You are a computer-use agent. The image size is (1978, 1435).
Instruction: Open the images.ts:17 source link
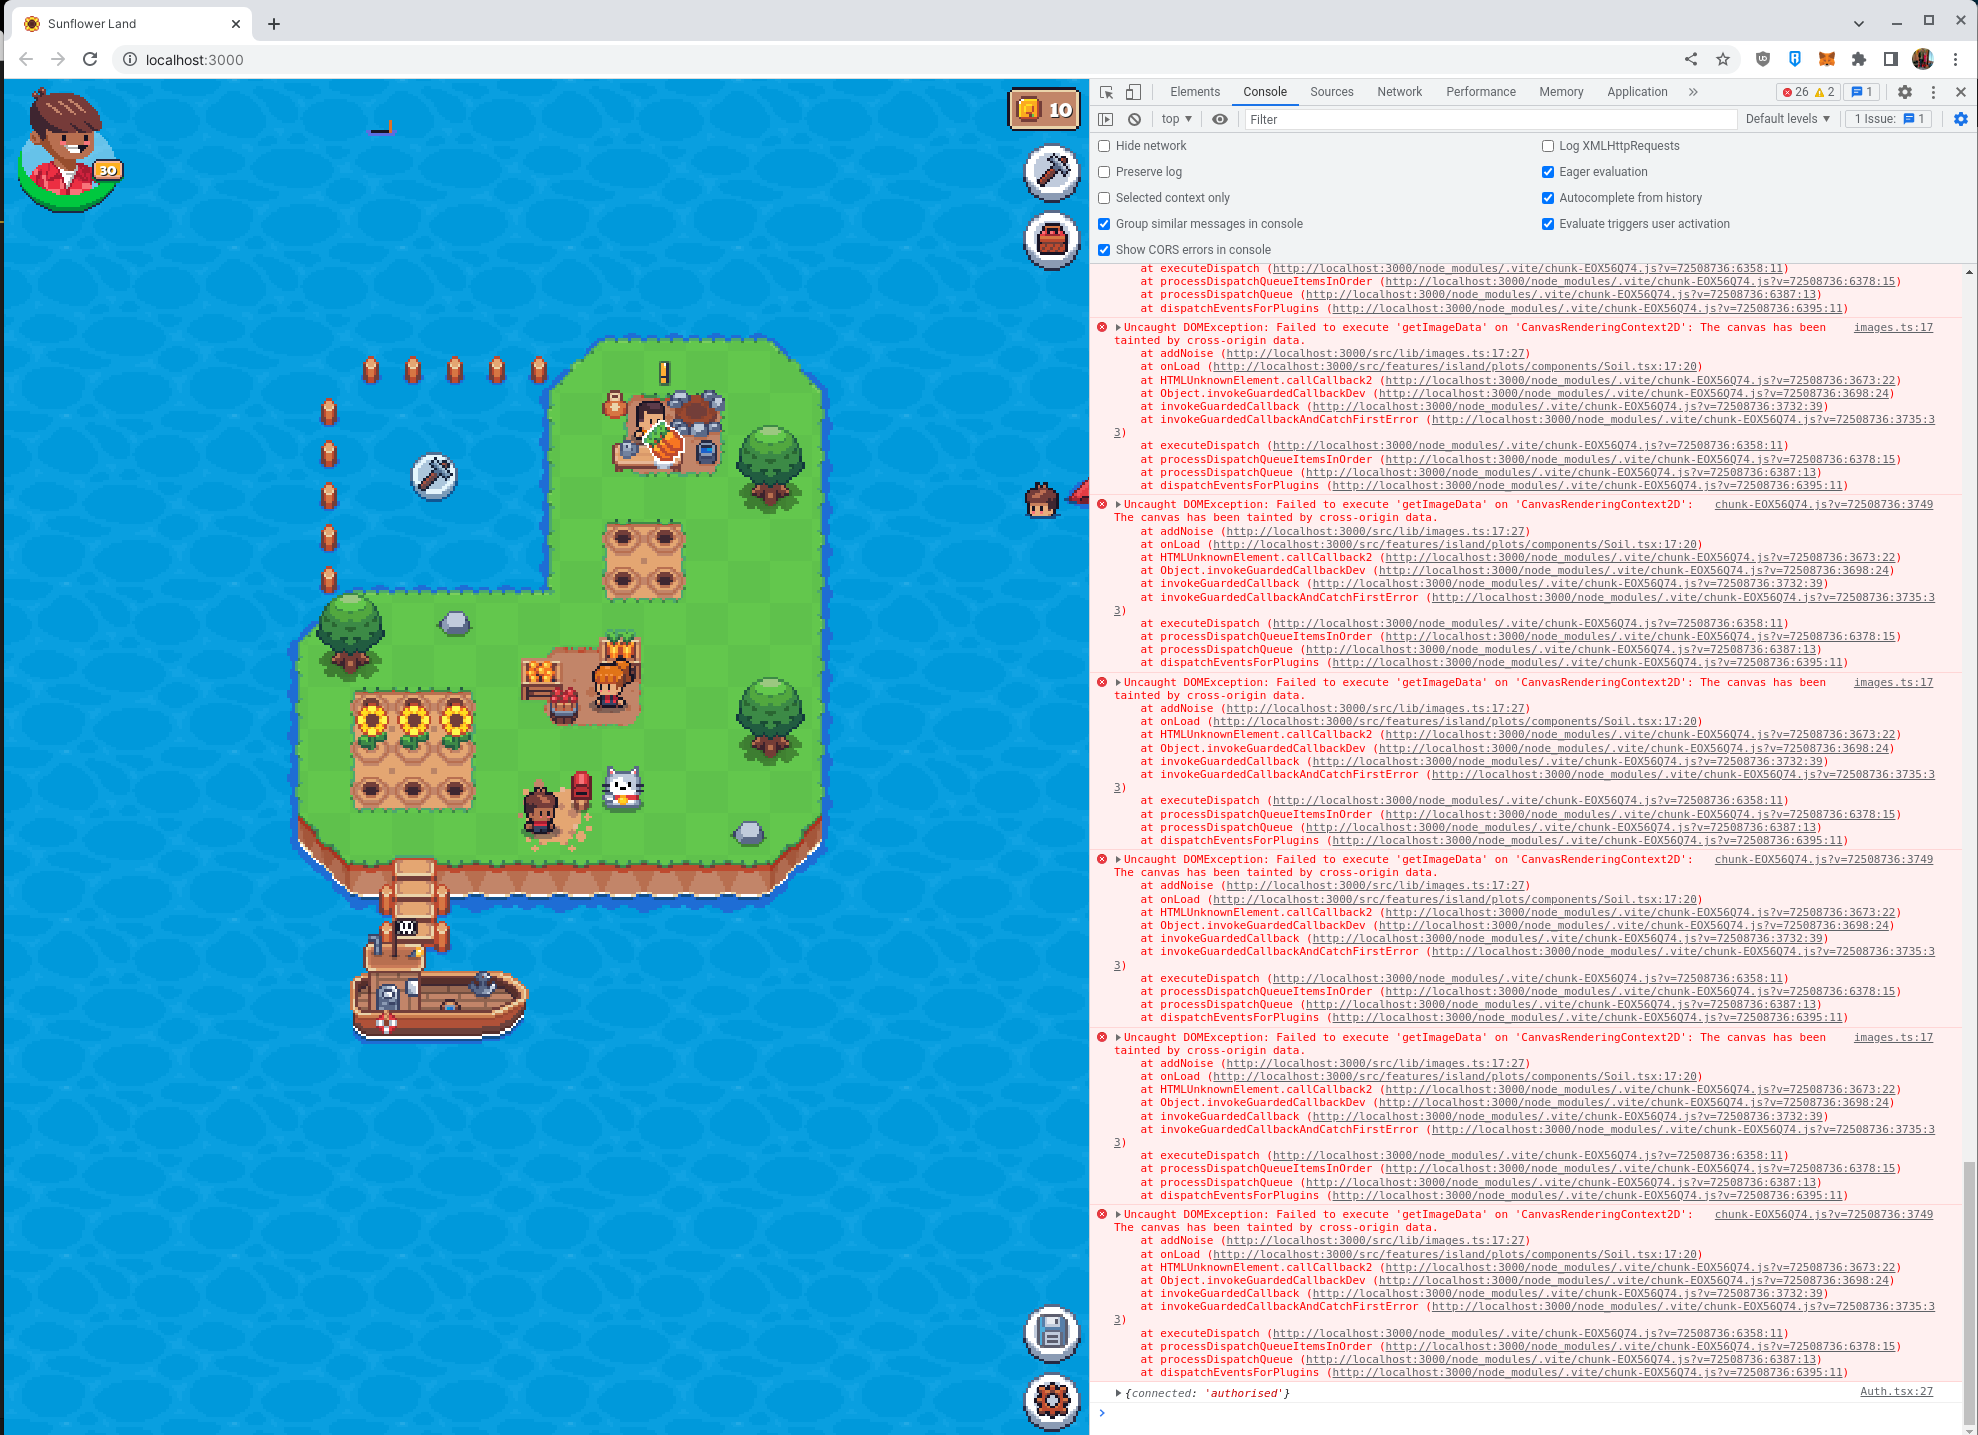click(x=1893, y=327)
